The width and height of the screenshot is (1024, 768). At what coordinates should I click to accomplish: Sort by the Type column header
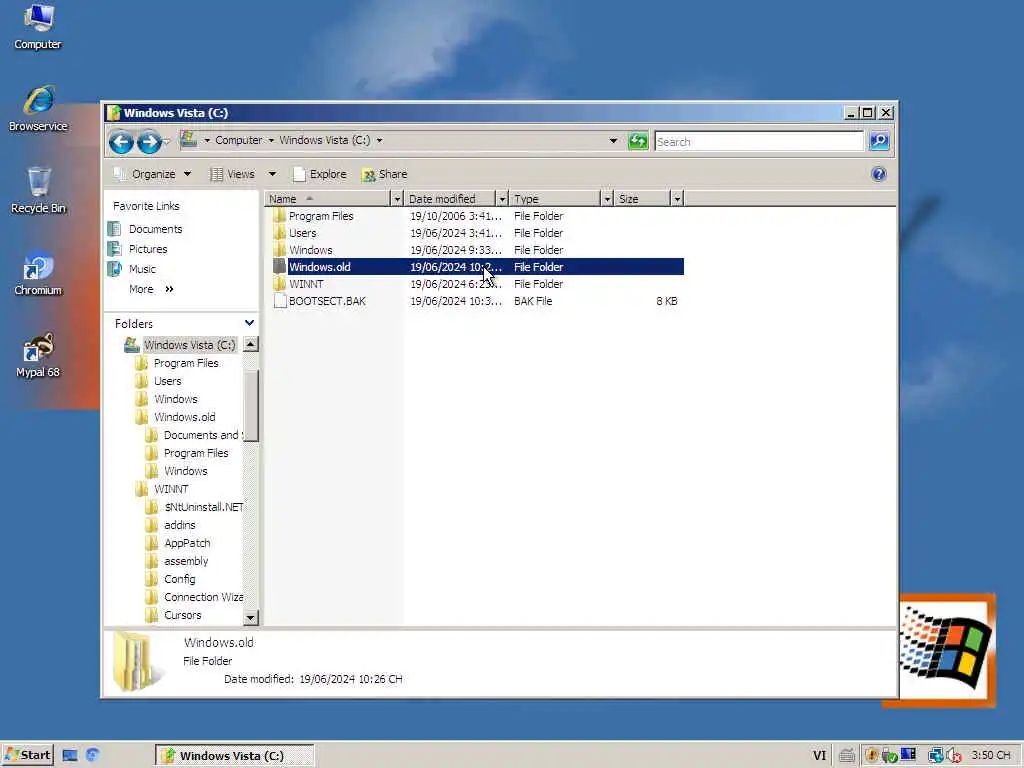(x=555, y=199)
